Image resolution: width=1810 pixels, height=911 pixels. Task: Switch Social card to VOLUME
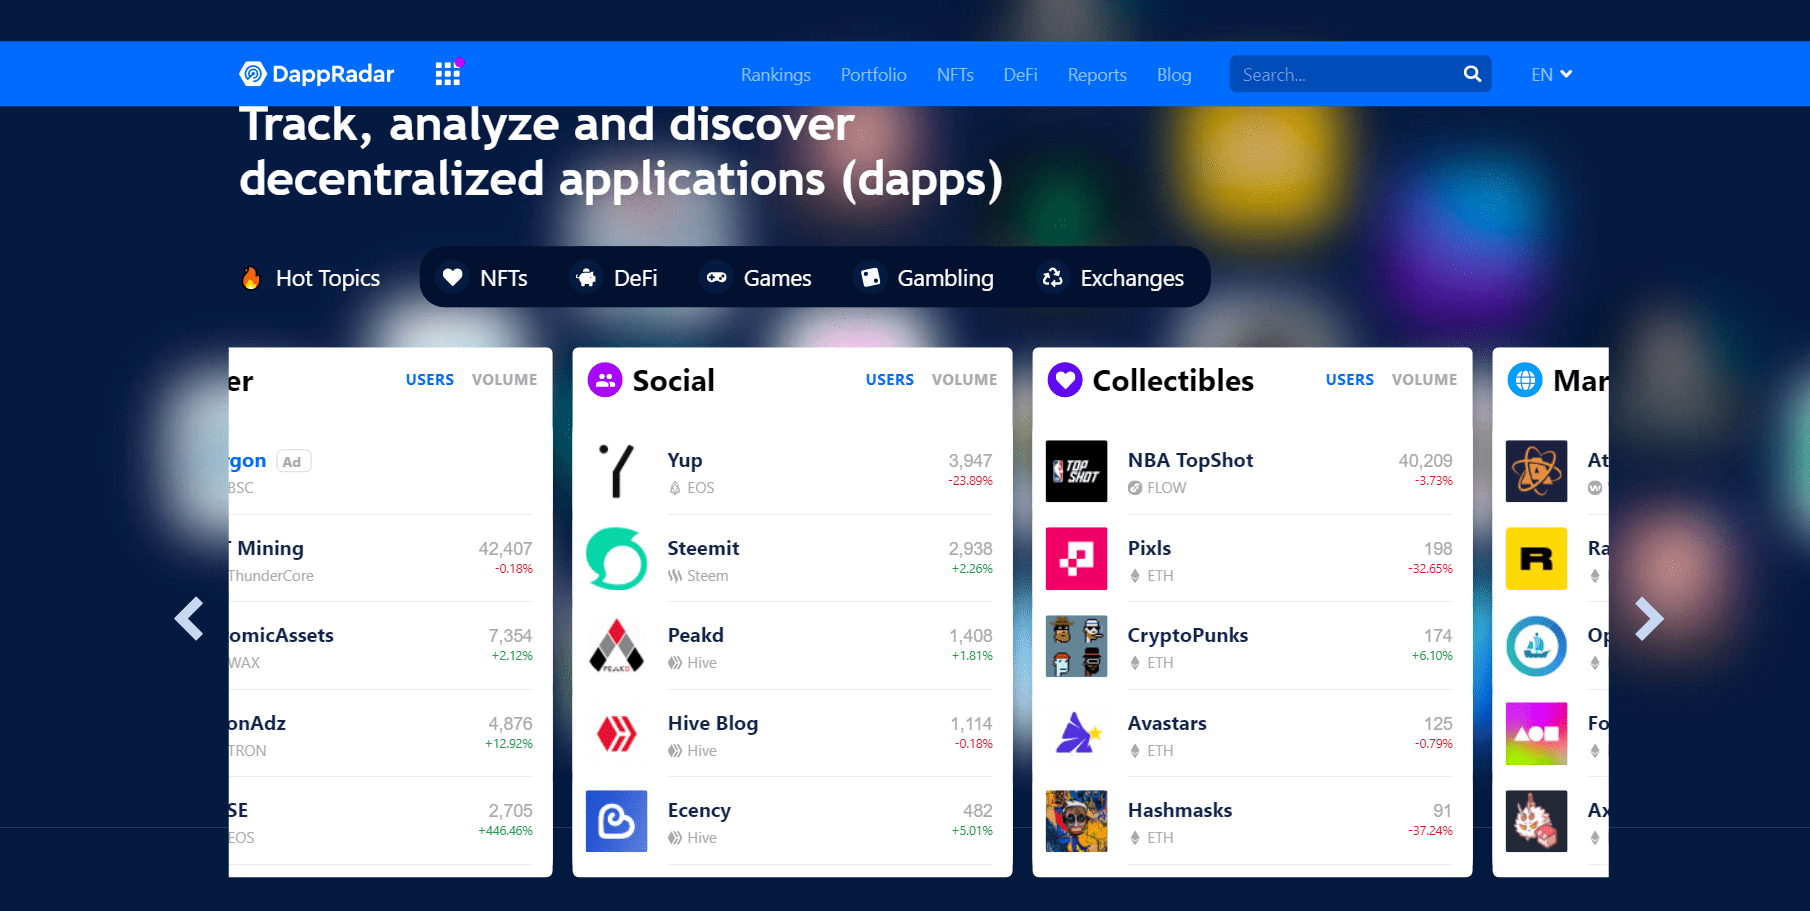pyautogui.click(x=964, y=380)
